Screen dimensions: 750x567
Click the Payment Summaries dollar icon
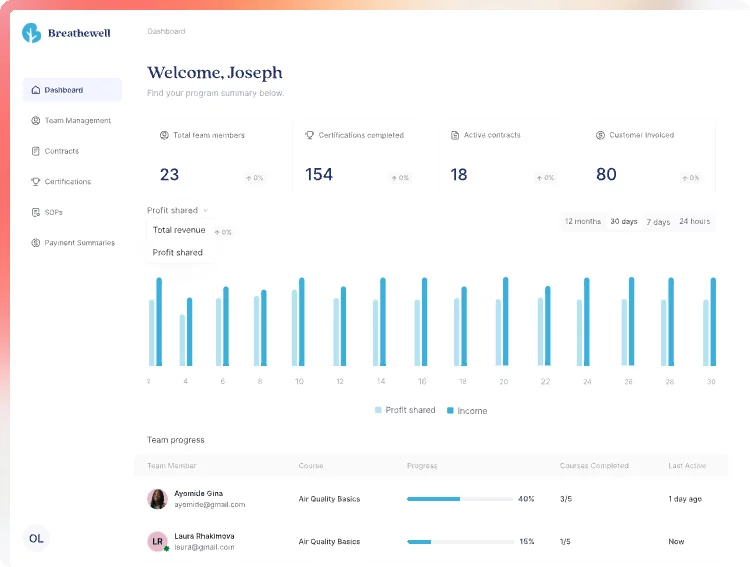tap(36, 243)
